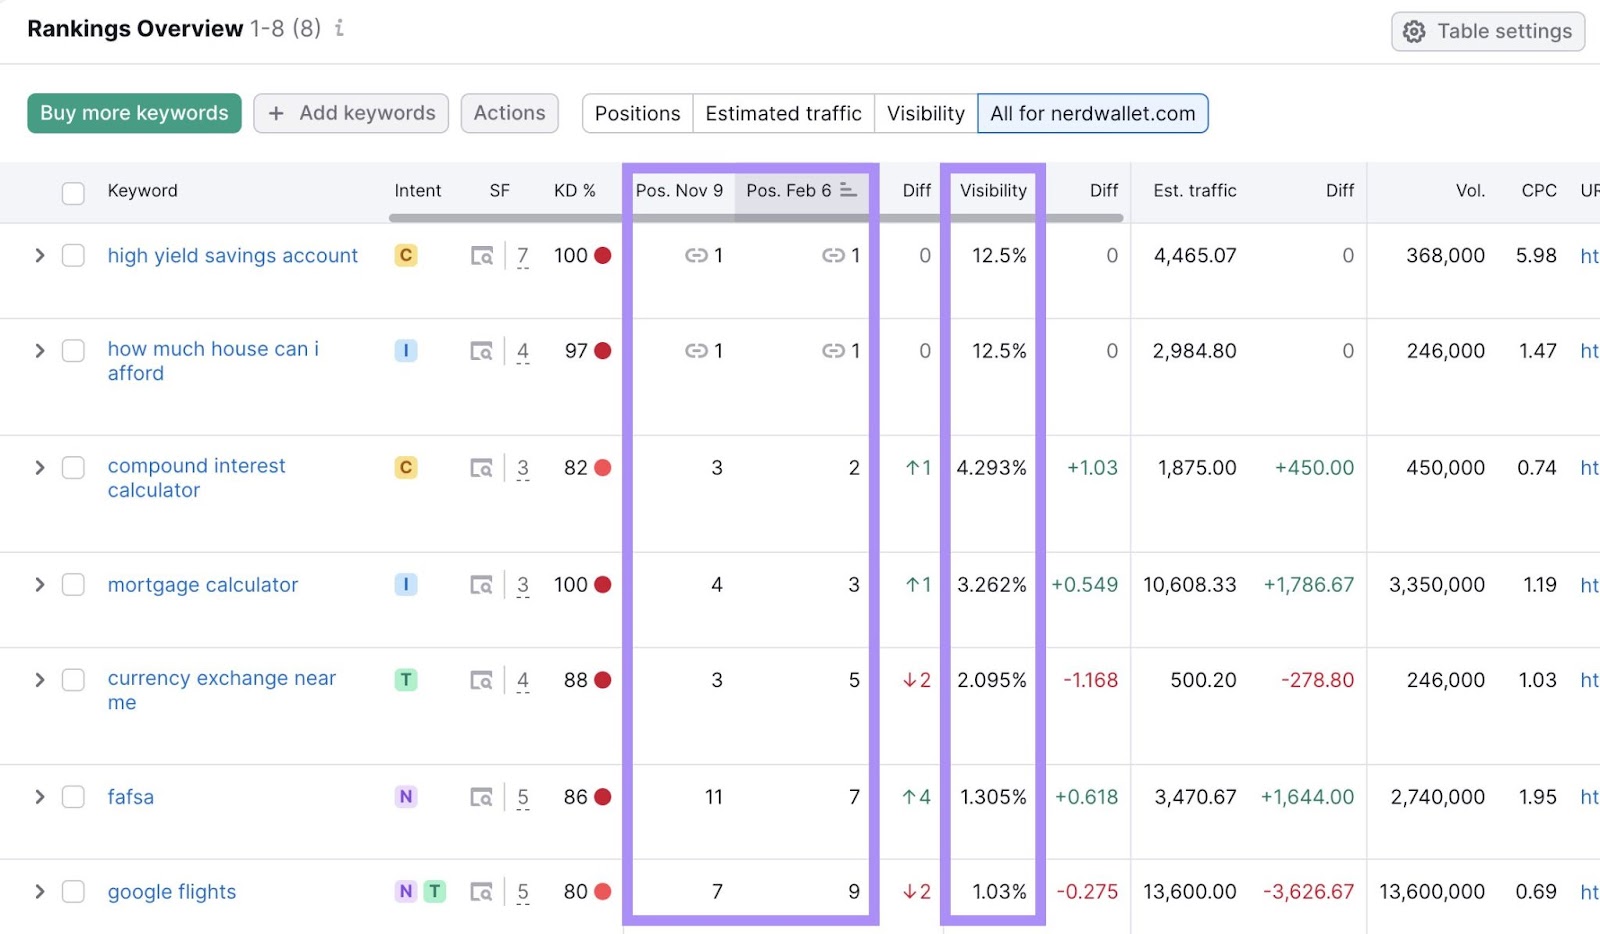Click the SF value 7 for high yield savings account
1600x934 pixels.
tap(522, 255)
